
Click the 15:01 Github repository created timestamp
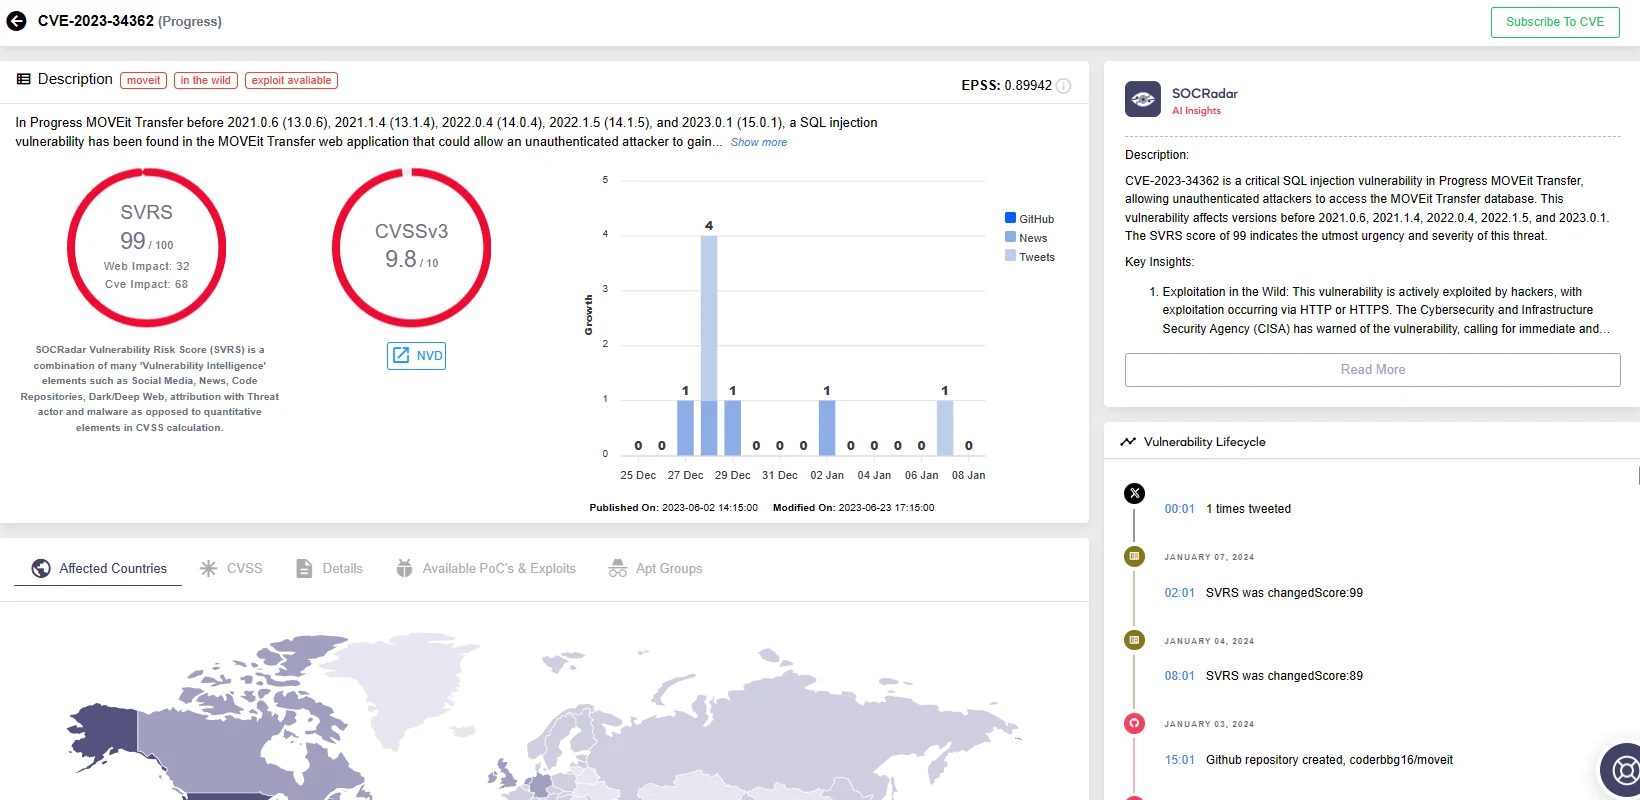[1180, 760]
